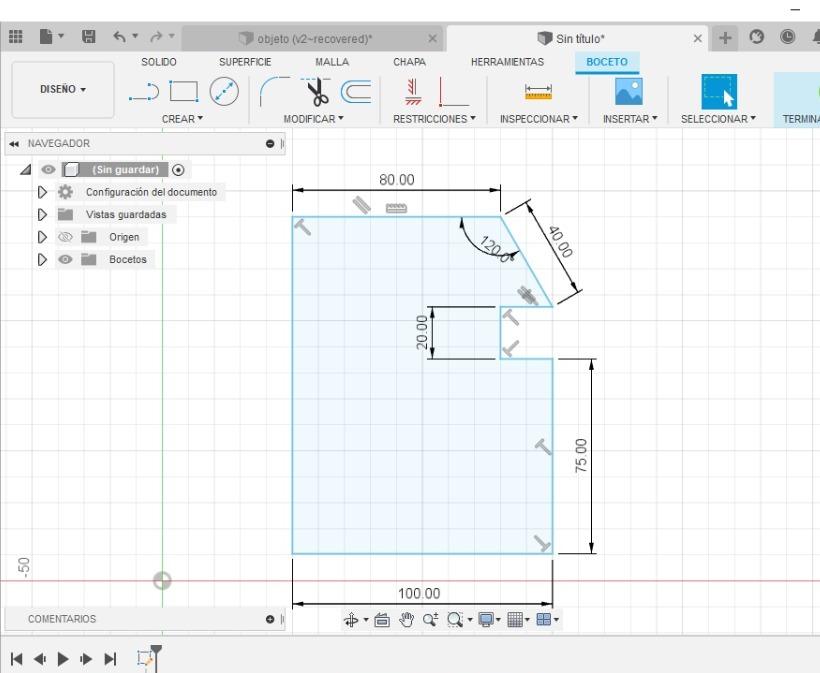This screenshot has height=673, width=820.
Task: Open the SELECCIONAR dropdown menu
Action: 718,119
